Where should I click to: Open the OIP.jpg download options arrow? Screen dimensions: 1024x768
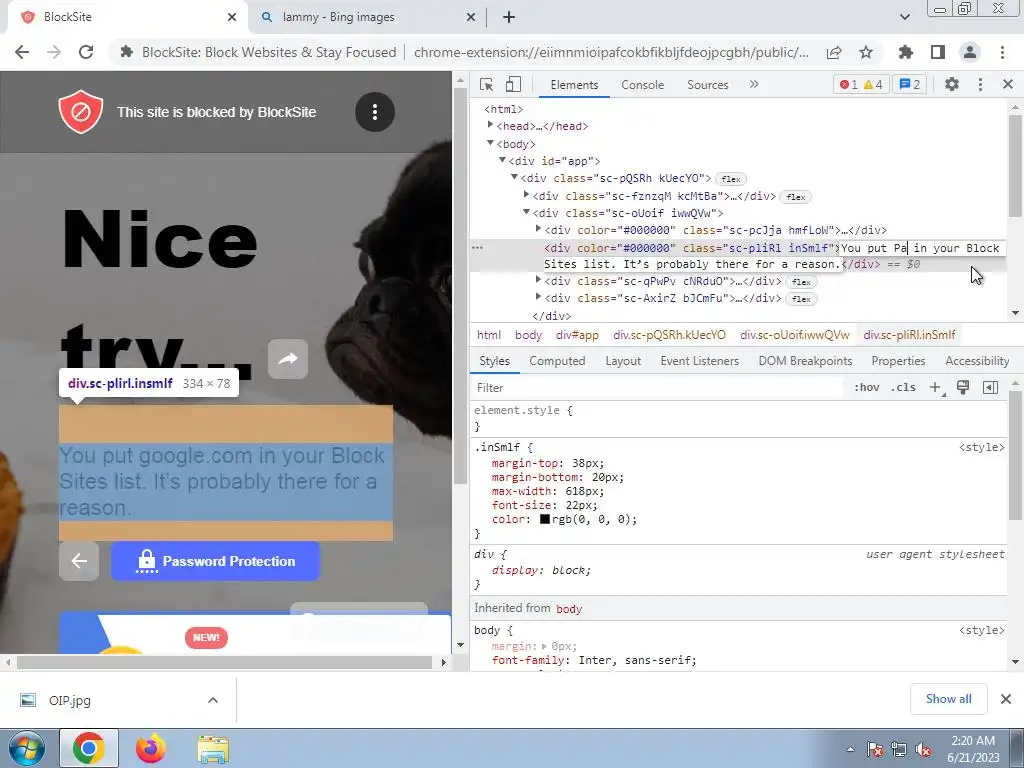coord(213,700)
